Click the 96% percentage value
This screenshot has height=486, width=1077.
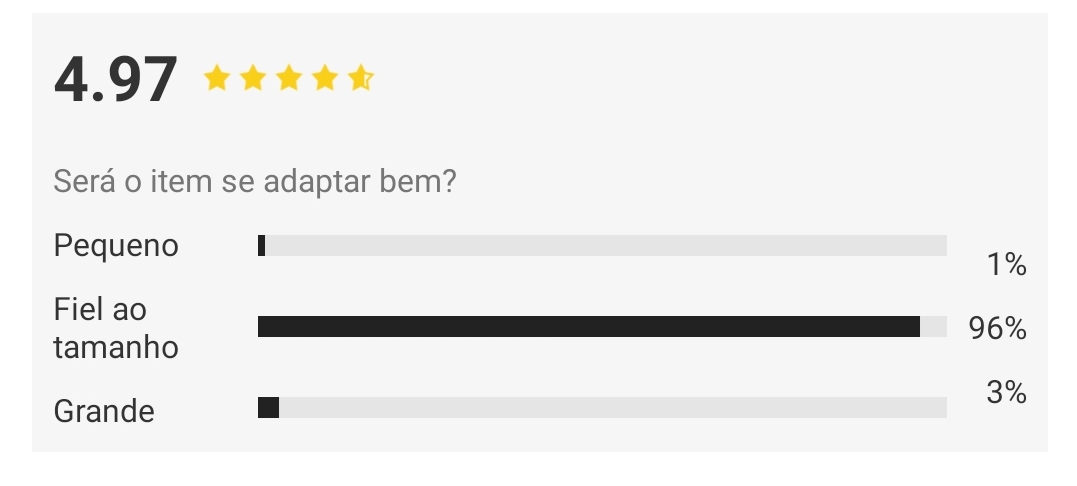pyautogui.click(x=997, y=329)
